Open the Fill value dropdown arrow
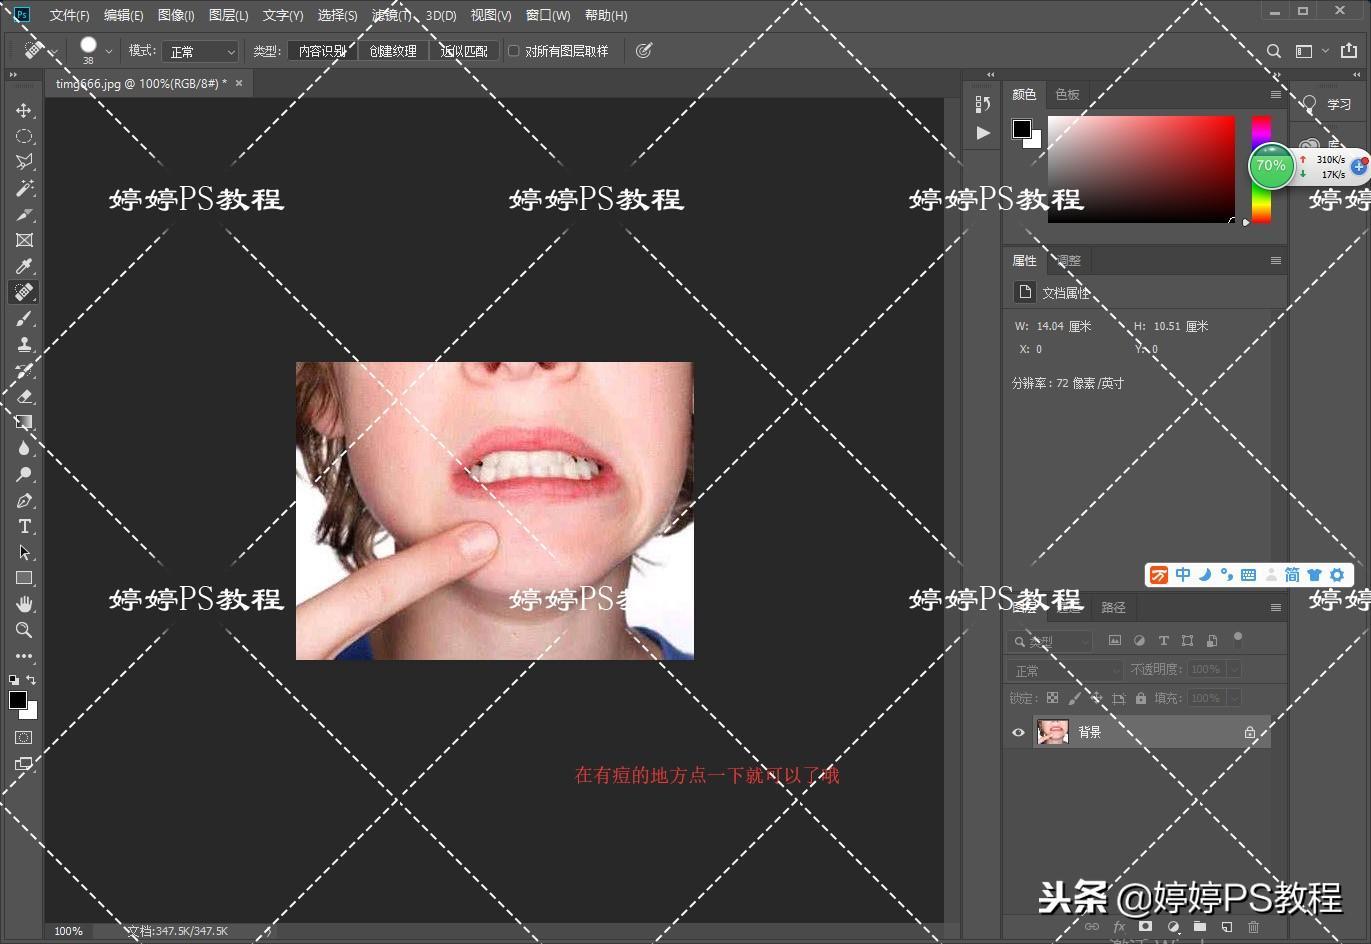Image resolution: width=1371 pixels, height=944 pixels. coord(1234,698)
